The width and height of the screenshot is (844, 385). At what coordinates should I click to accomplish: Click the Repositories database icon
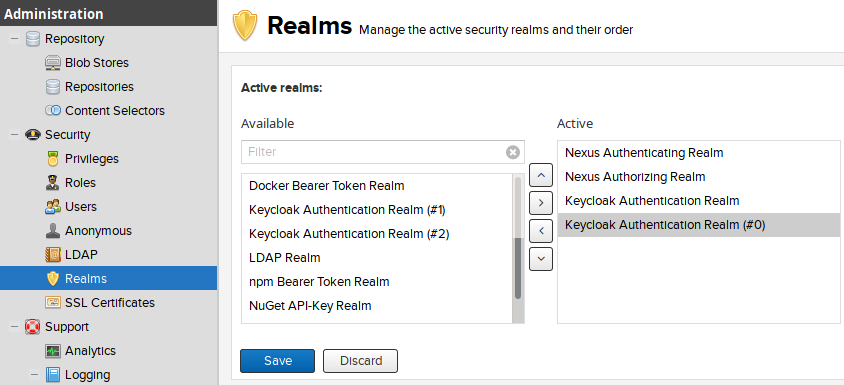[x=52, y=87]
